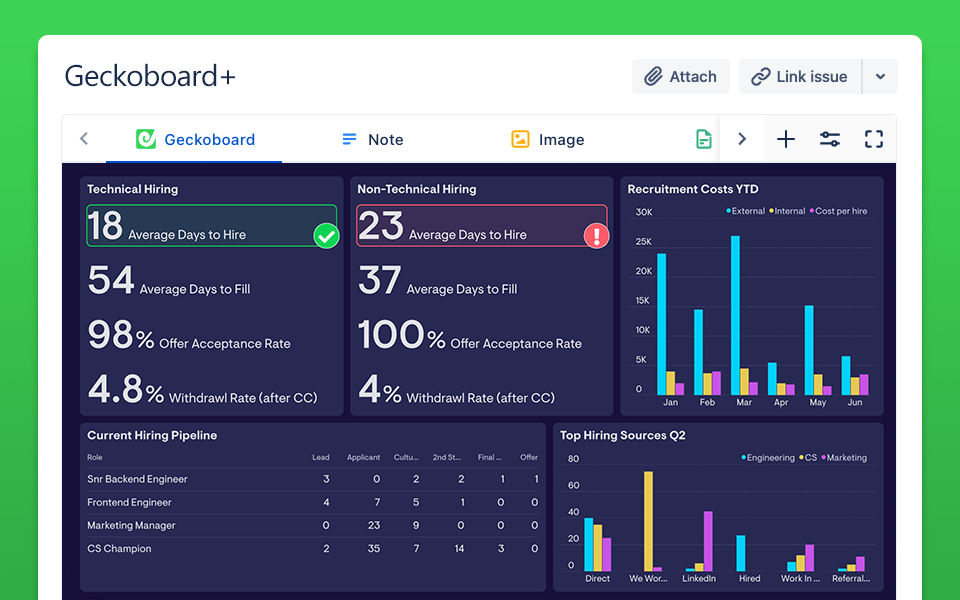Click the Note lines icon
This screenshot has width=960, height=600.
click(x=349, y=140)
